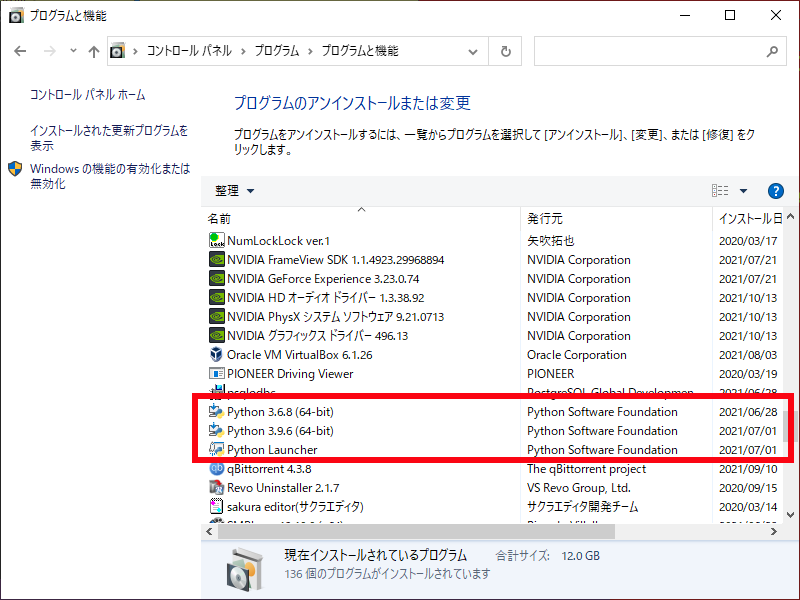
Task: Expand chevron after プログラム breadcrumb
Action: coord(310,51)
